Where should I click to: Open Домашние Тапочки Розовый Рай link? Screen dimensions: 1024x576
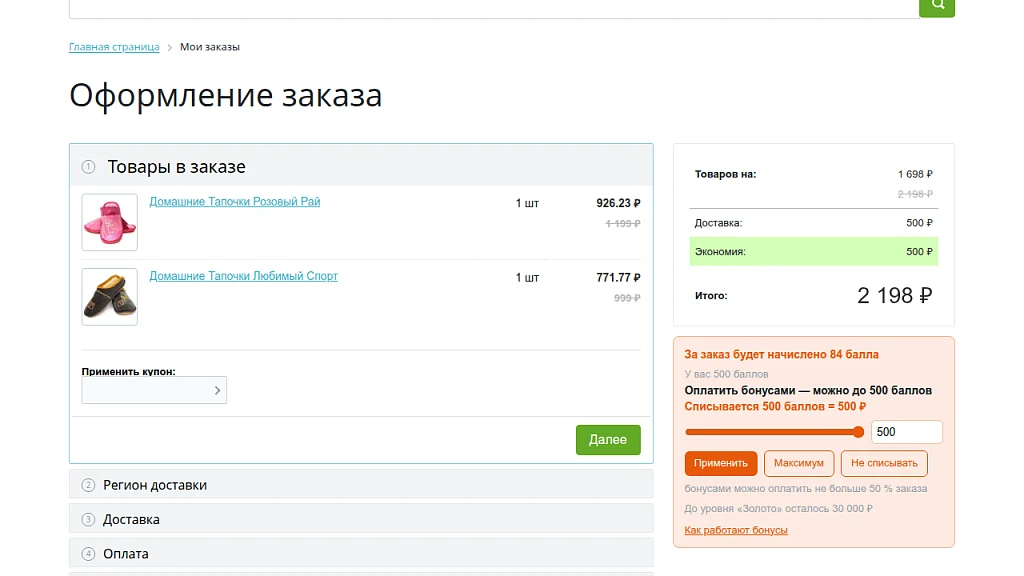[234, 202]
